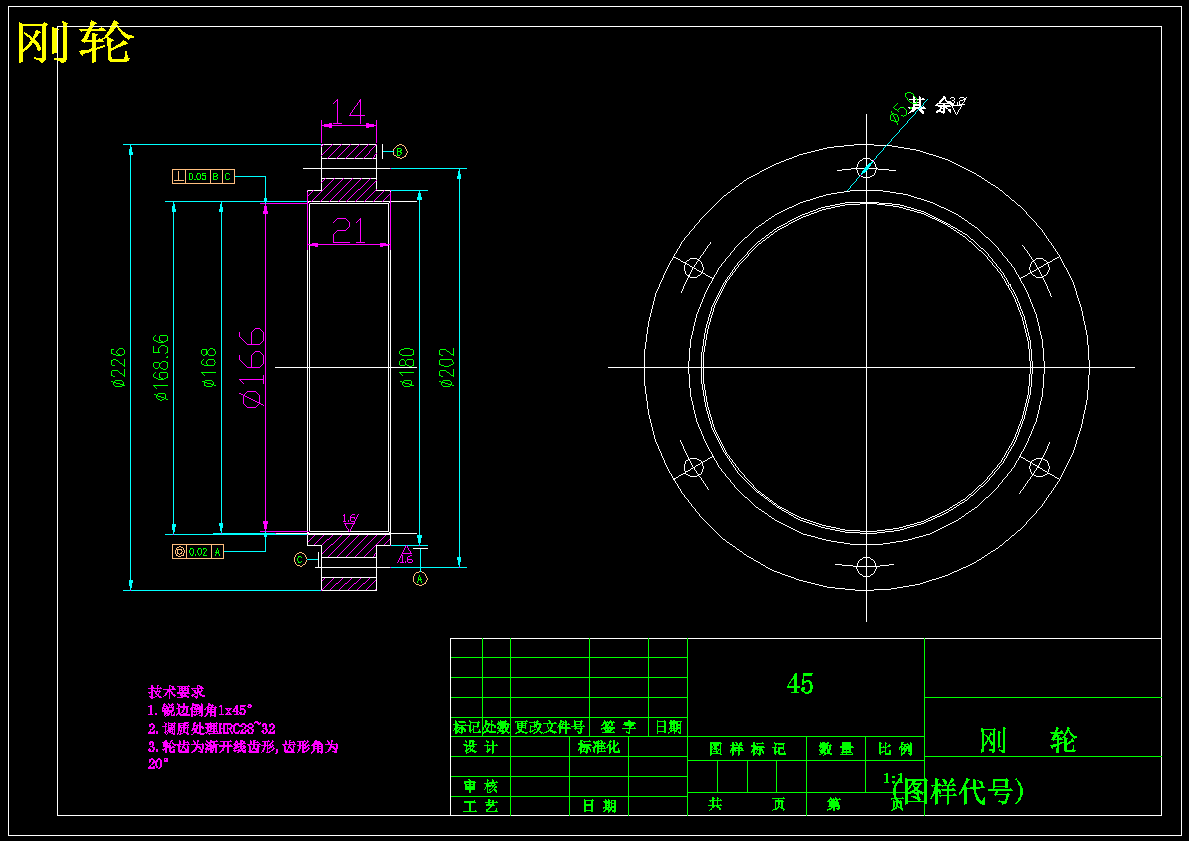Select datum marker A
Image resolution: width=1189 pixels, height=841 pixels.
pyautogui.click(x=420, y=579)
